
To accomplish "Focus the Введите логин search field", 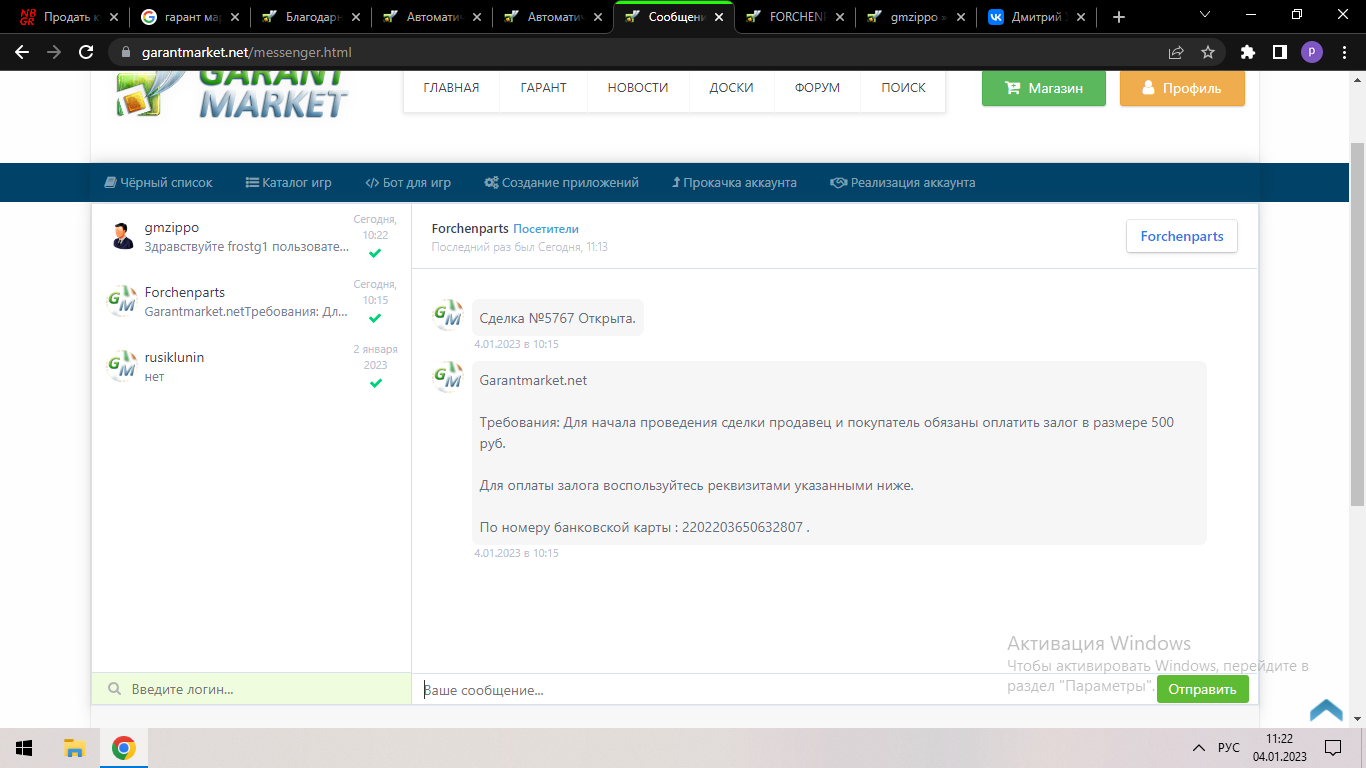I will click(x=251, y=689).
